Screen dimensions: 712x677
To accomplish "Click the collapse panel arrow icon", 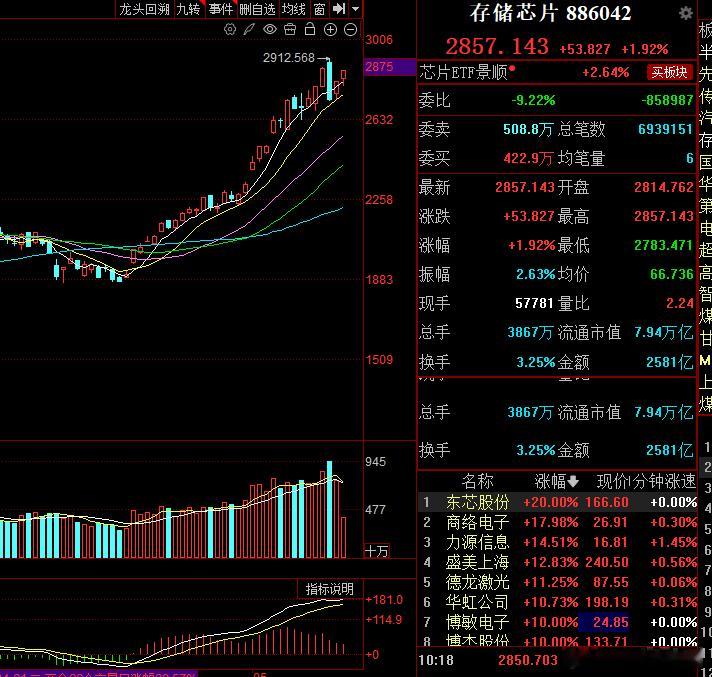I will [x=339, y=9].
